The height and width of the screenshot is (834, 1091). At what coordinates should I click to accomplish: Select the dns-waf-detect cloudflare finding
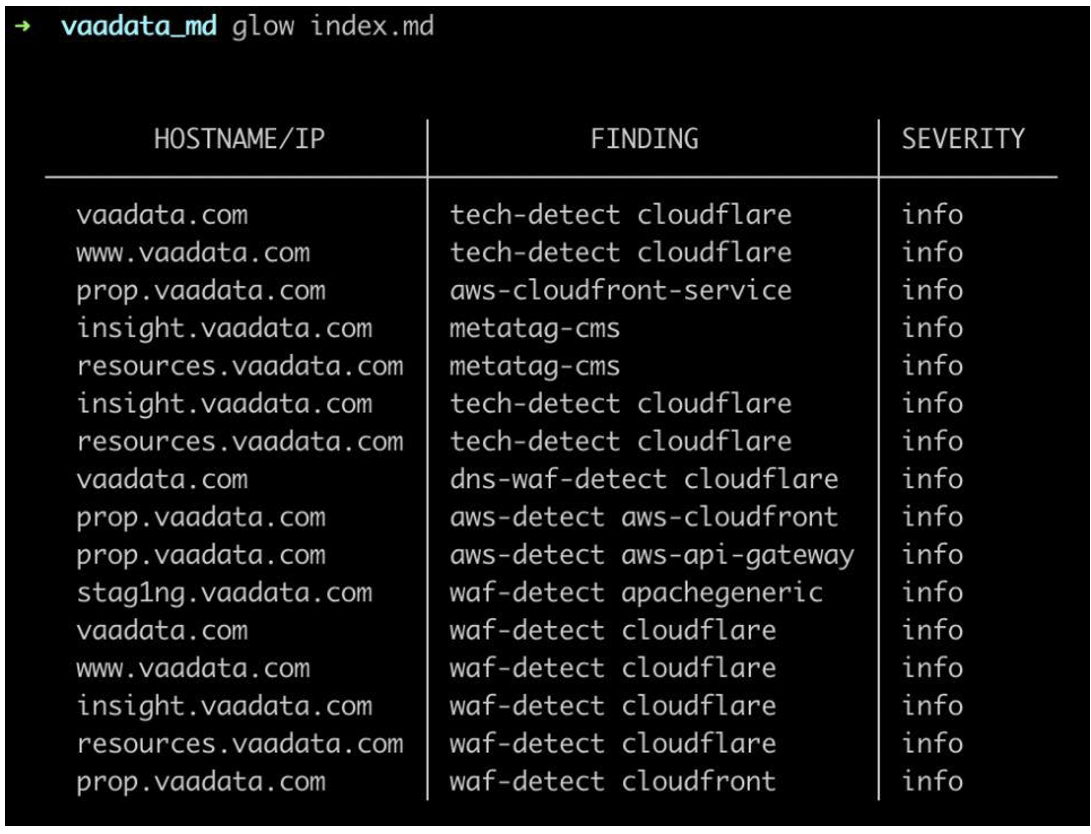pyautogui.click(x=643, y=479)
